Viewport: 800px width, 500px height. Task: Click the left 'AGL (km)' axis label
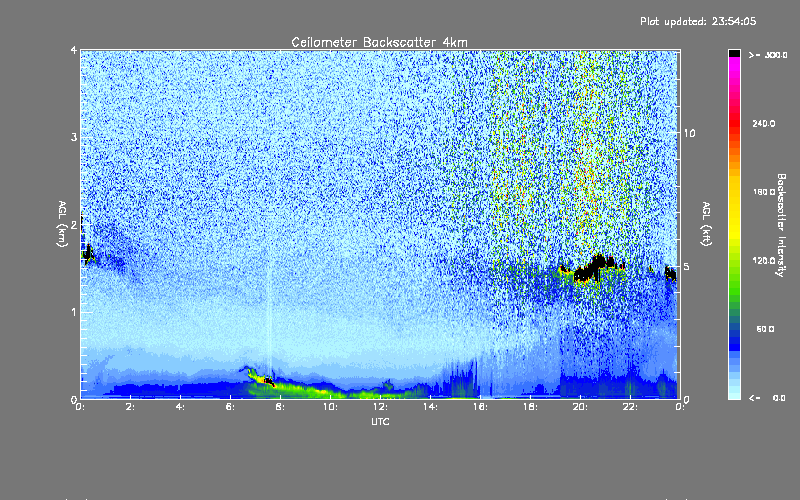pyautogui.click(x=62, y=224)
